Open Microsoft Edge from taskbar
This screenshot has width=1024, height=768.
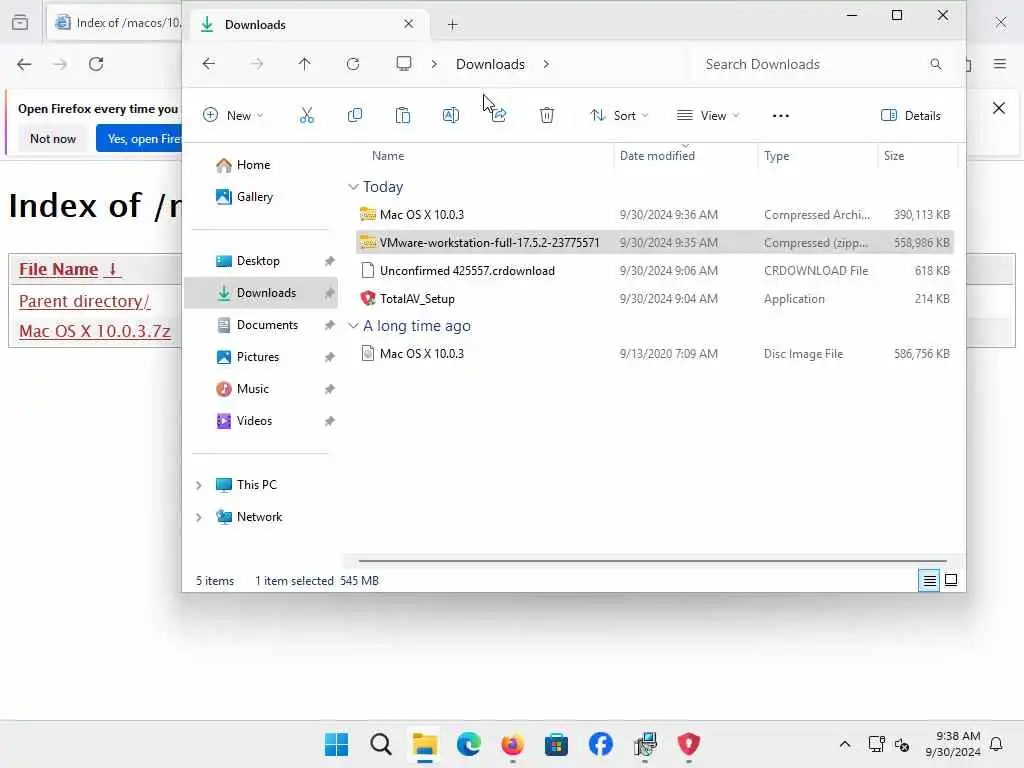pos(468,744)
